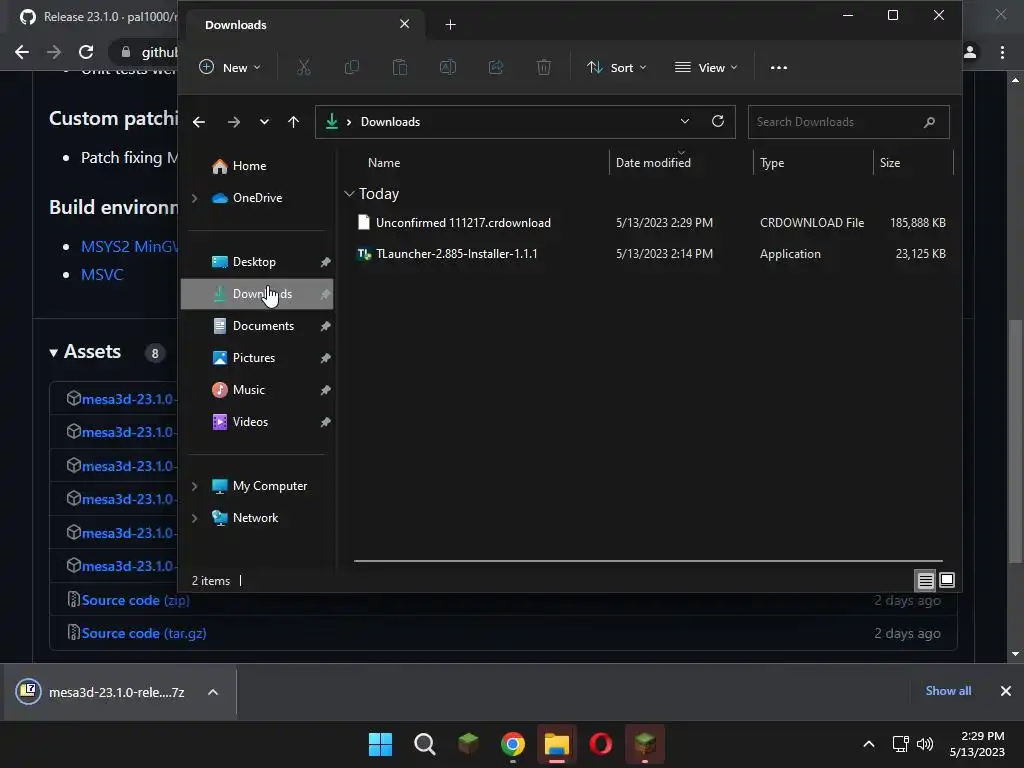Open Chrome three-dot menu
This screenshot has height=768, width=1024.
tap(1002, 52)
